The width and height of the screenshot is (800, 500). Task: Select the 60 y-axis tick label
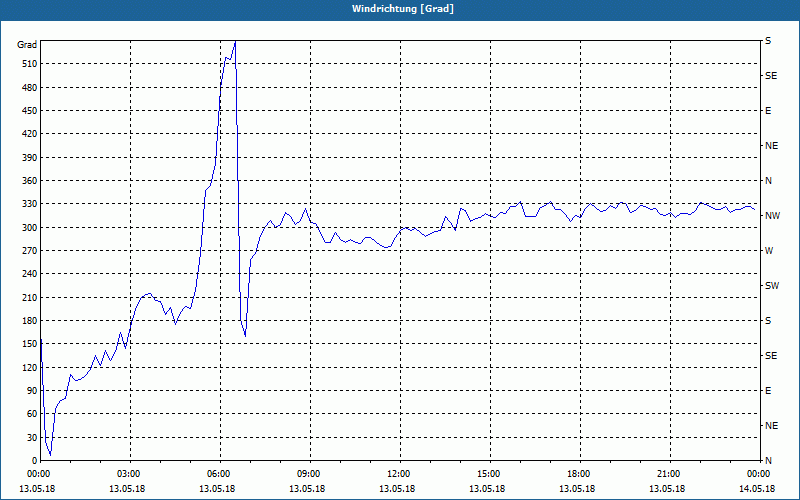point(32,413)
